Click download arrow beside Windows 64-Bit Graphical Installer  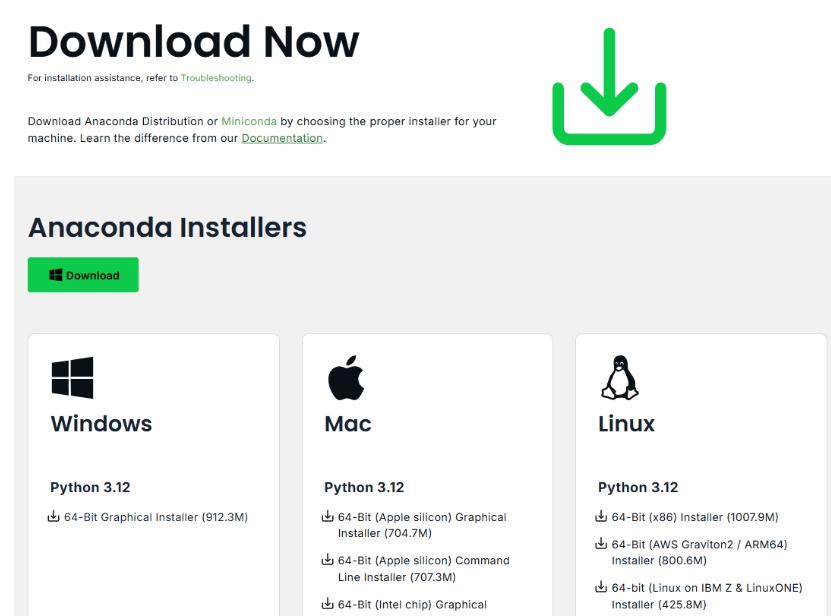coord(55,517)
